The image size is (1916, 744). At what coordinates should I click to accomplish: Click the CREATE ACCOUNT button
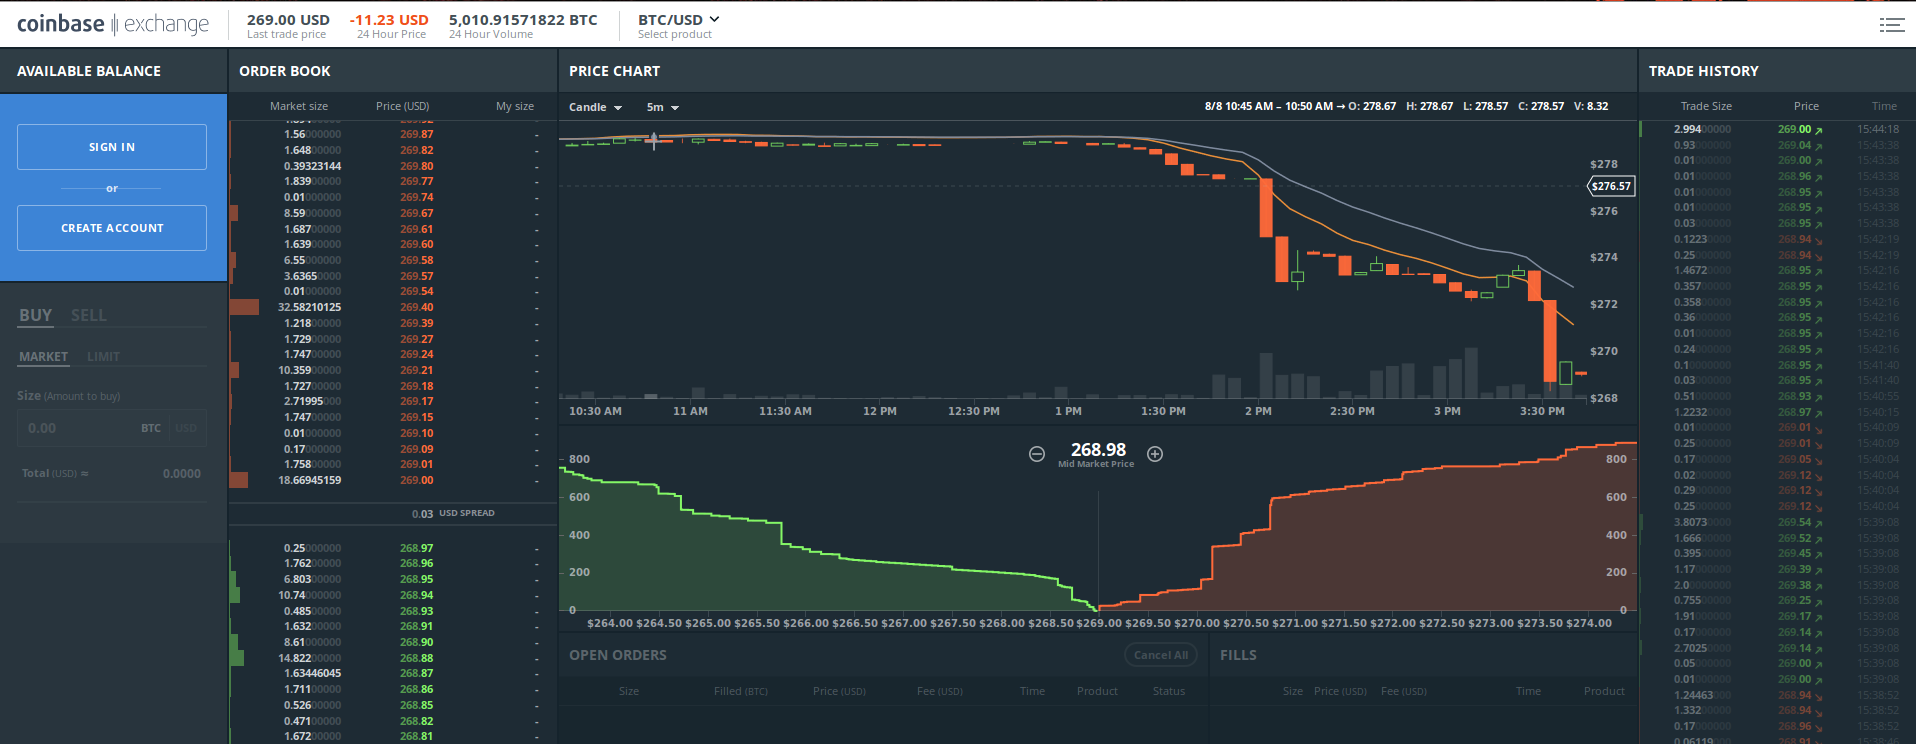(x=112, y=228)
